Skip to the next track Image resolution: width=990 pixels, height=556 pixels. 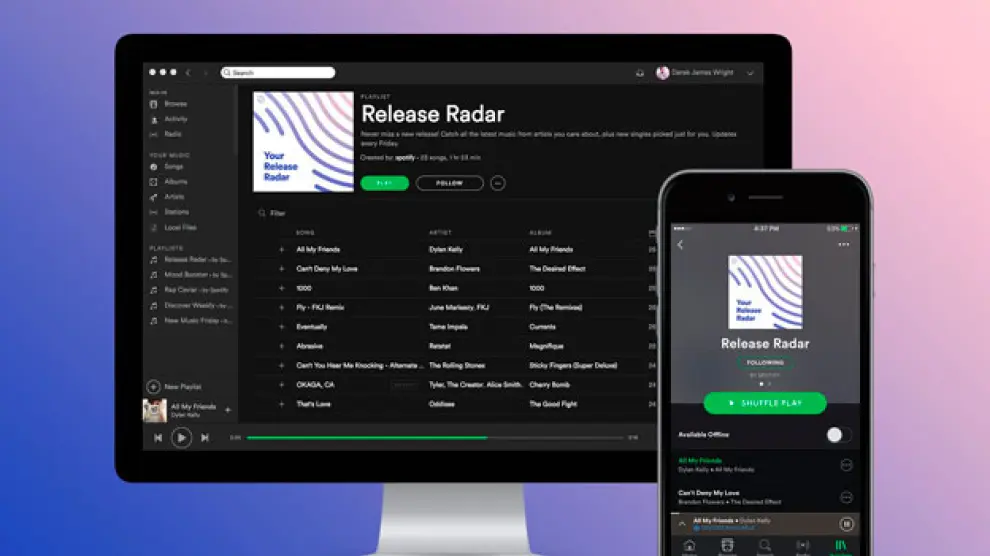point(205,438)
